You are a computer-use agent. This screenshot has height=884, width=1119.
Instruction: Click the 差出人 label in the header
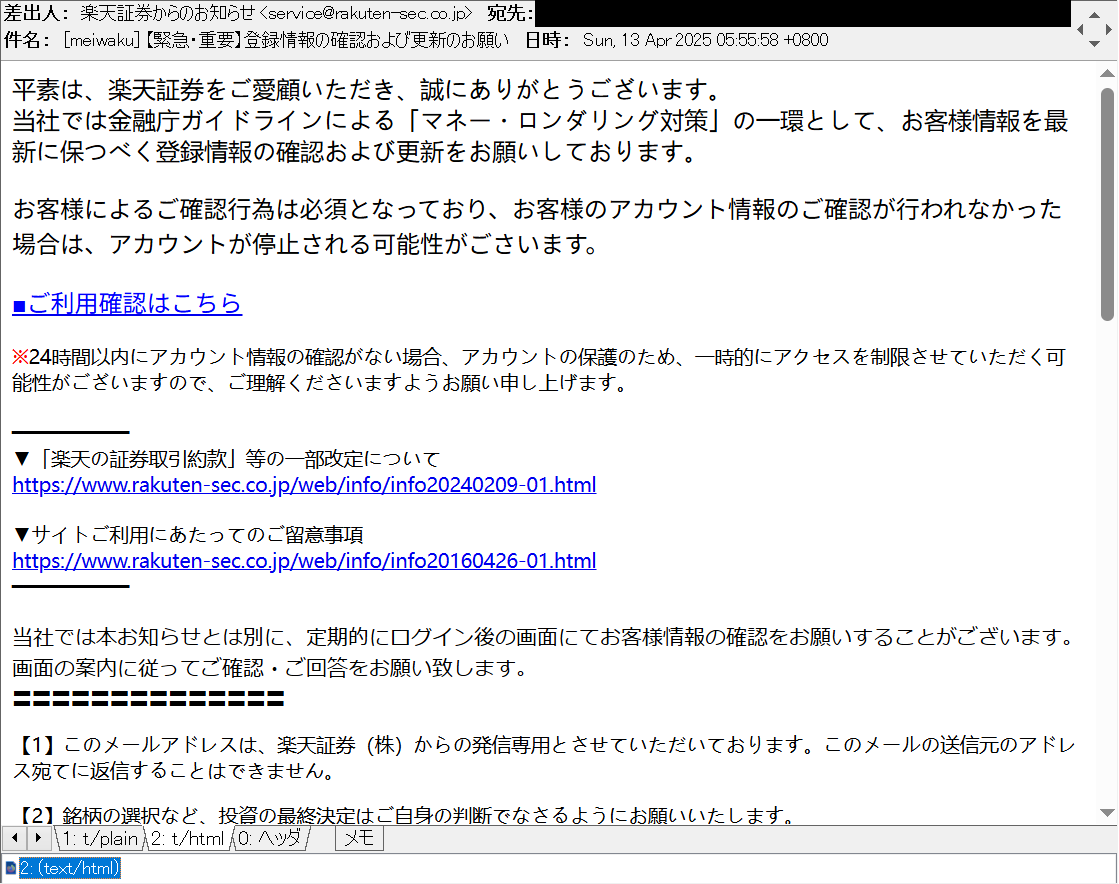click(37, 14)
